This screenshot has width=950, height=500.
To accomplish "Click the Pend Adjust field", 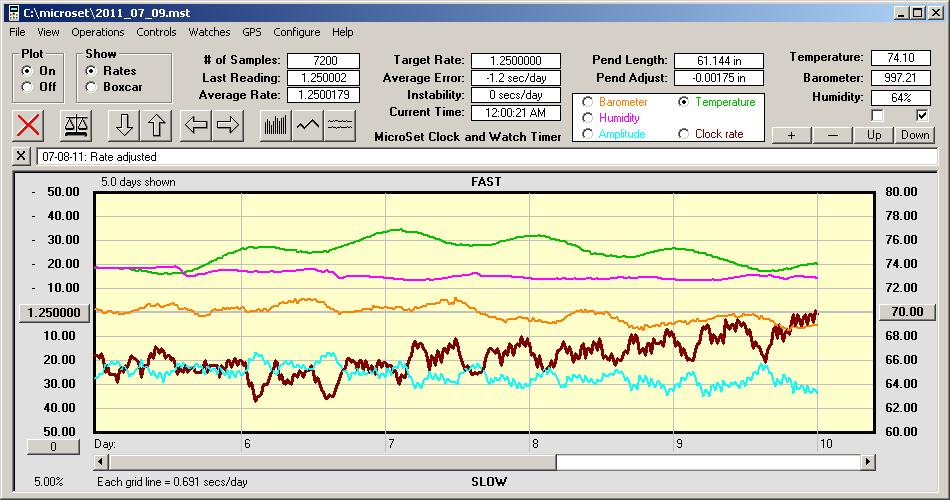I will [719, 78].
